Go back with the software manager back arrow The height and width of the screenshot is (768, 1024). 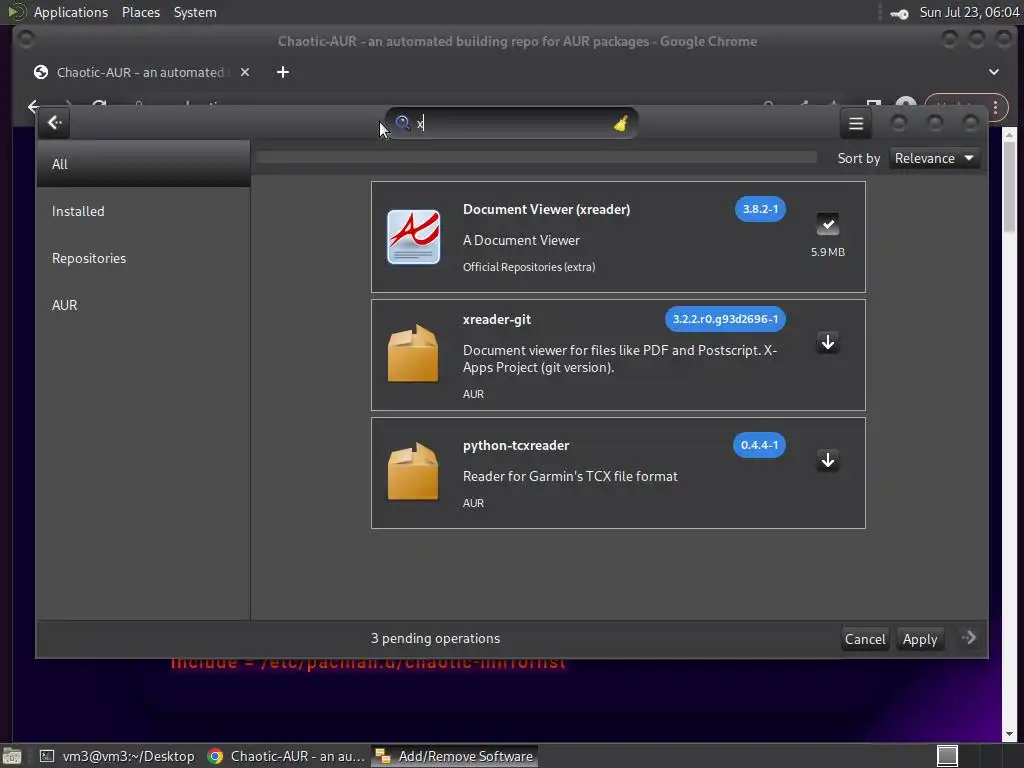[55, 123]
